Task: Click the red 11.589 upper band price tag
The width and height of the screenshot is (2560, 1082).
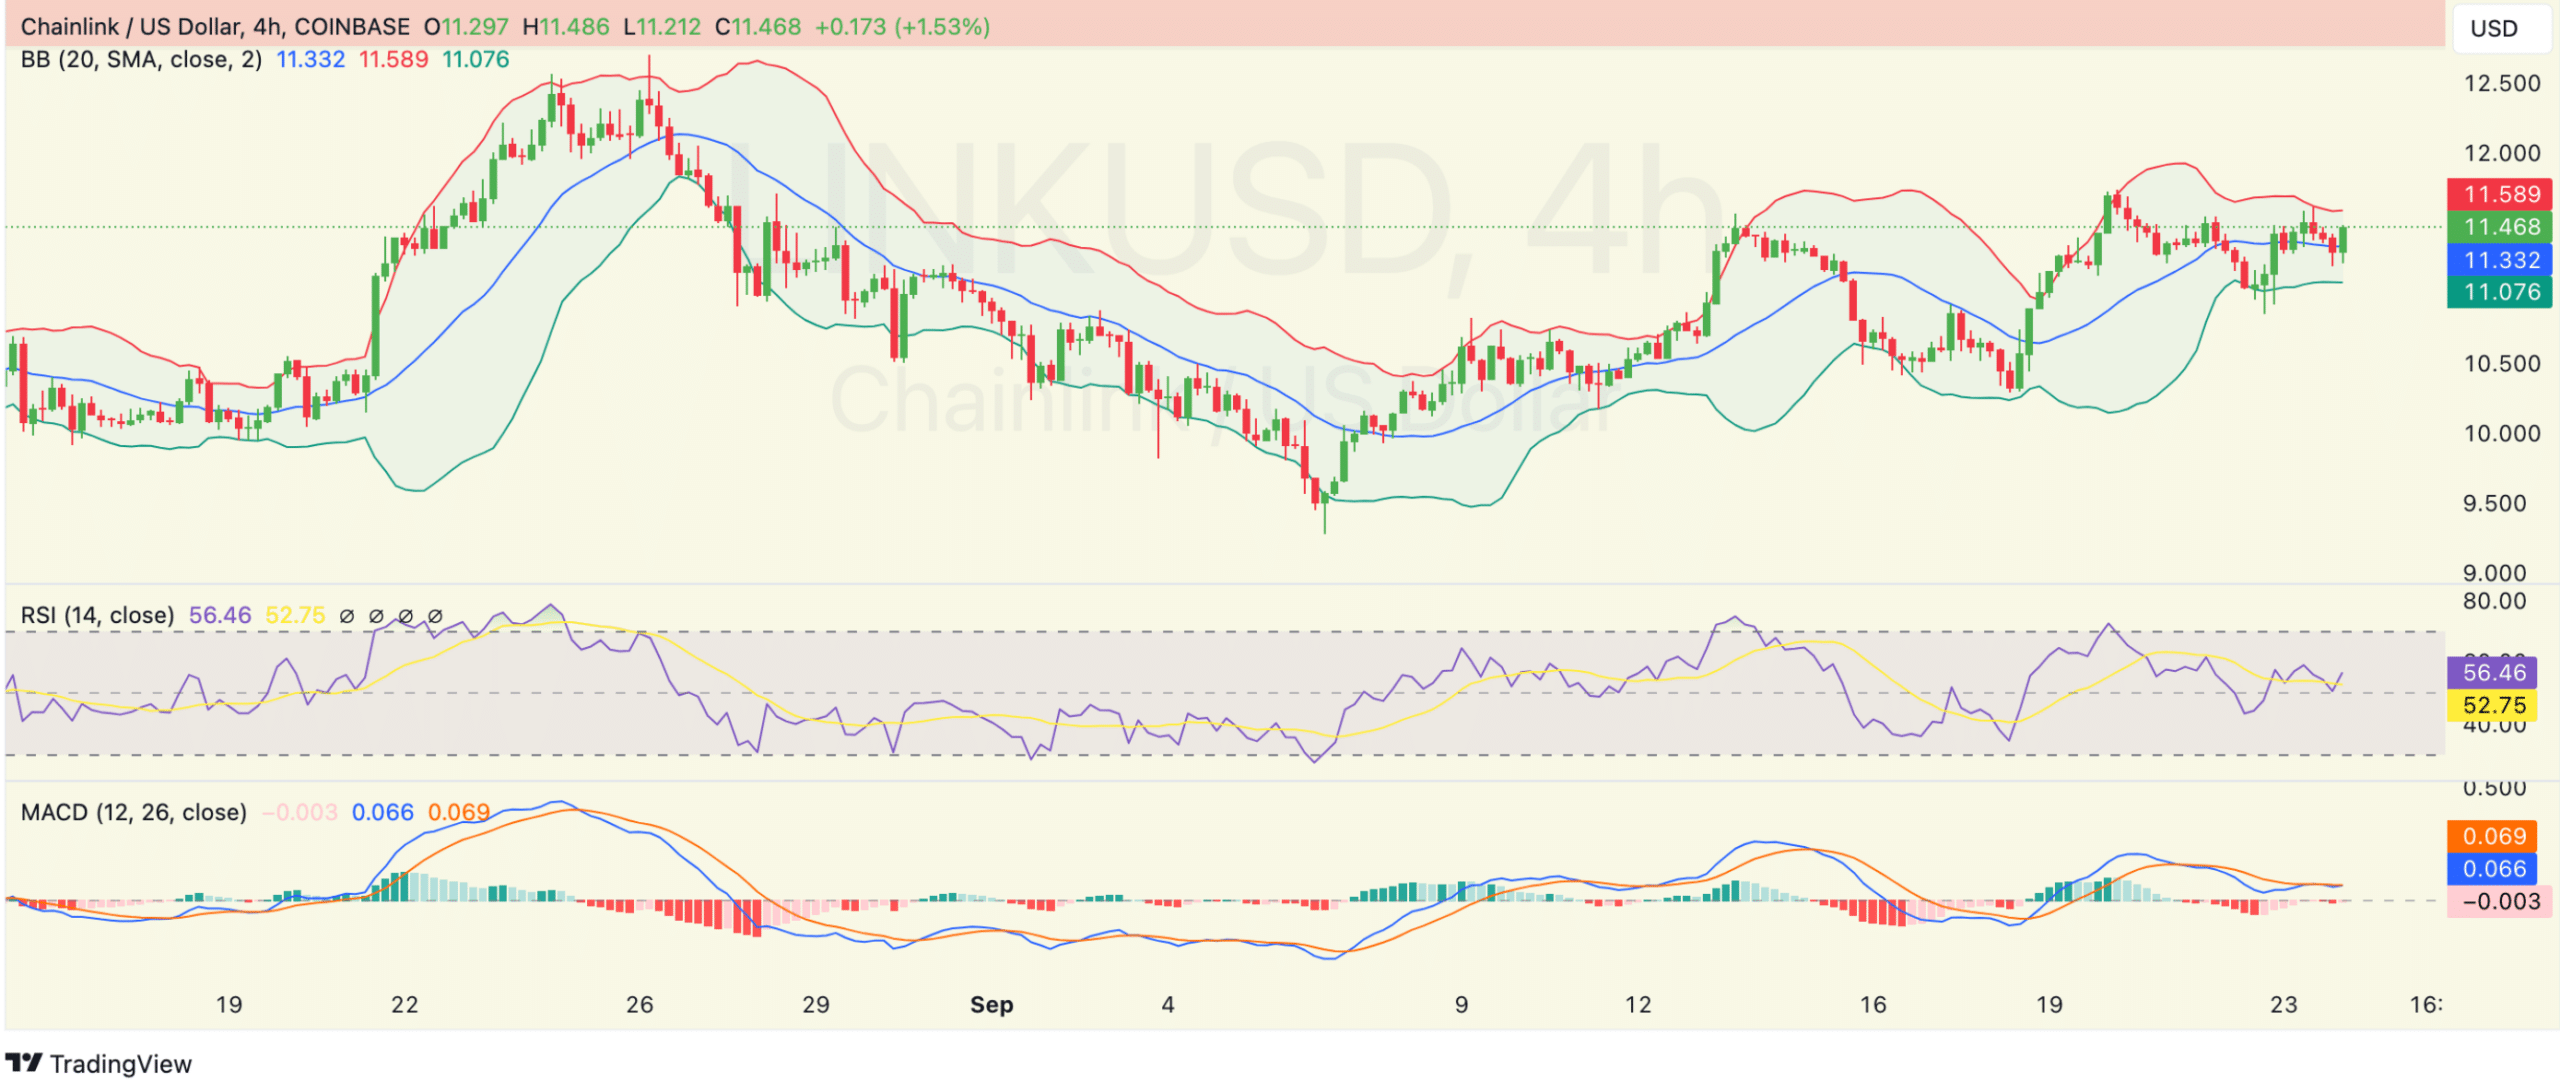Action: 2499,194
